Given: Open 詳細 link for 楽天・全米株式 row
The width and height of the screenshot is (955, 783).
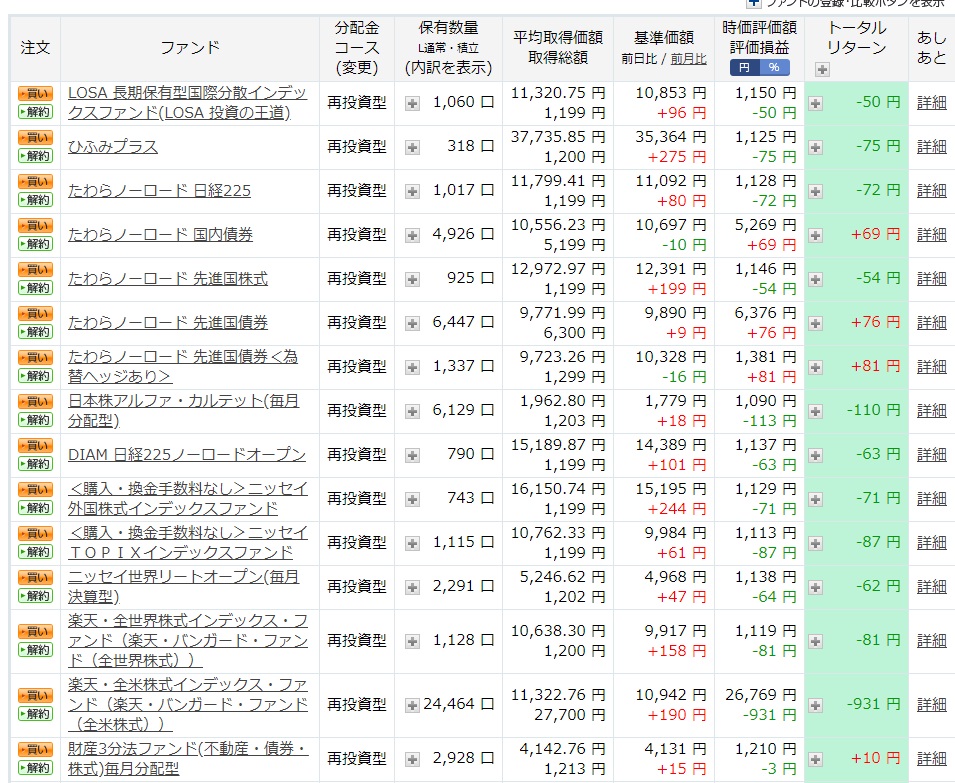Looking at the screenshot, I should coord(931,704).
